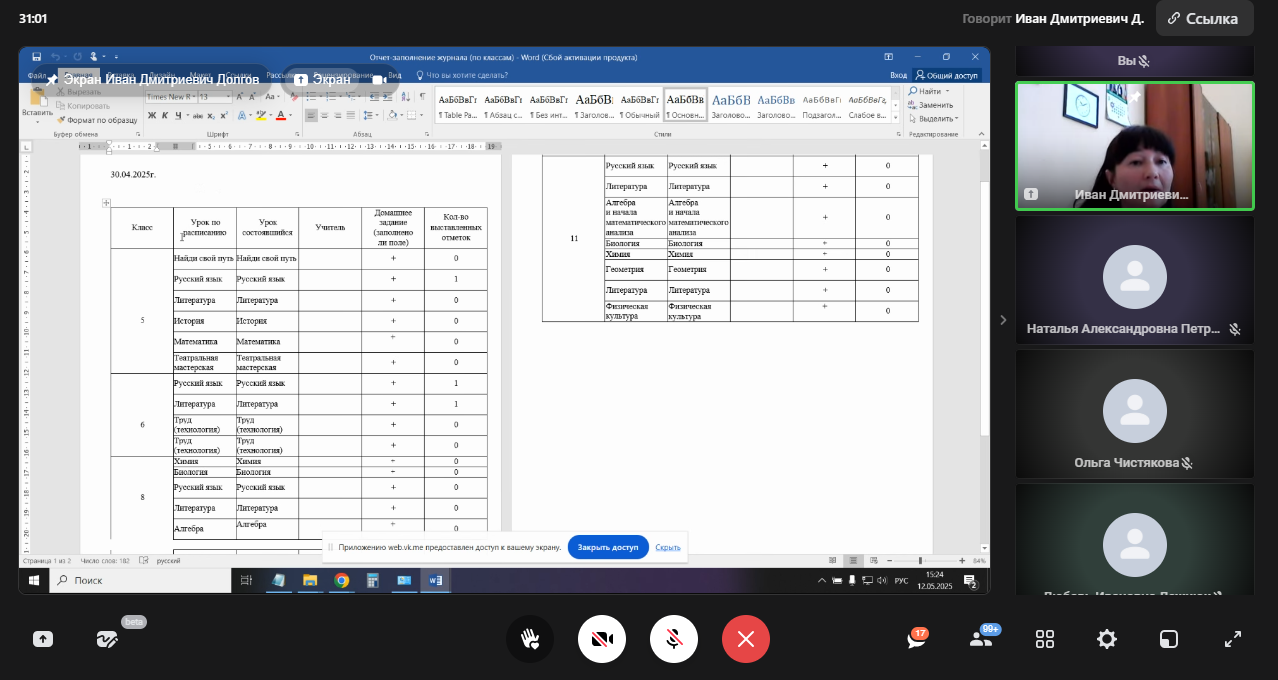Click the Скрыть link
This screenshot has width=1278, height=680.
pyautogui.click(x=668, y=548)
